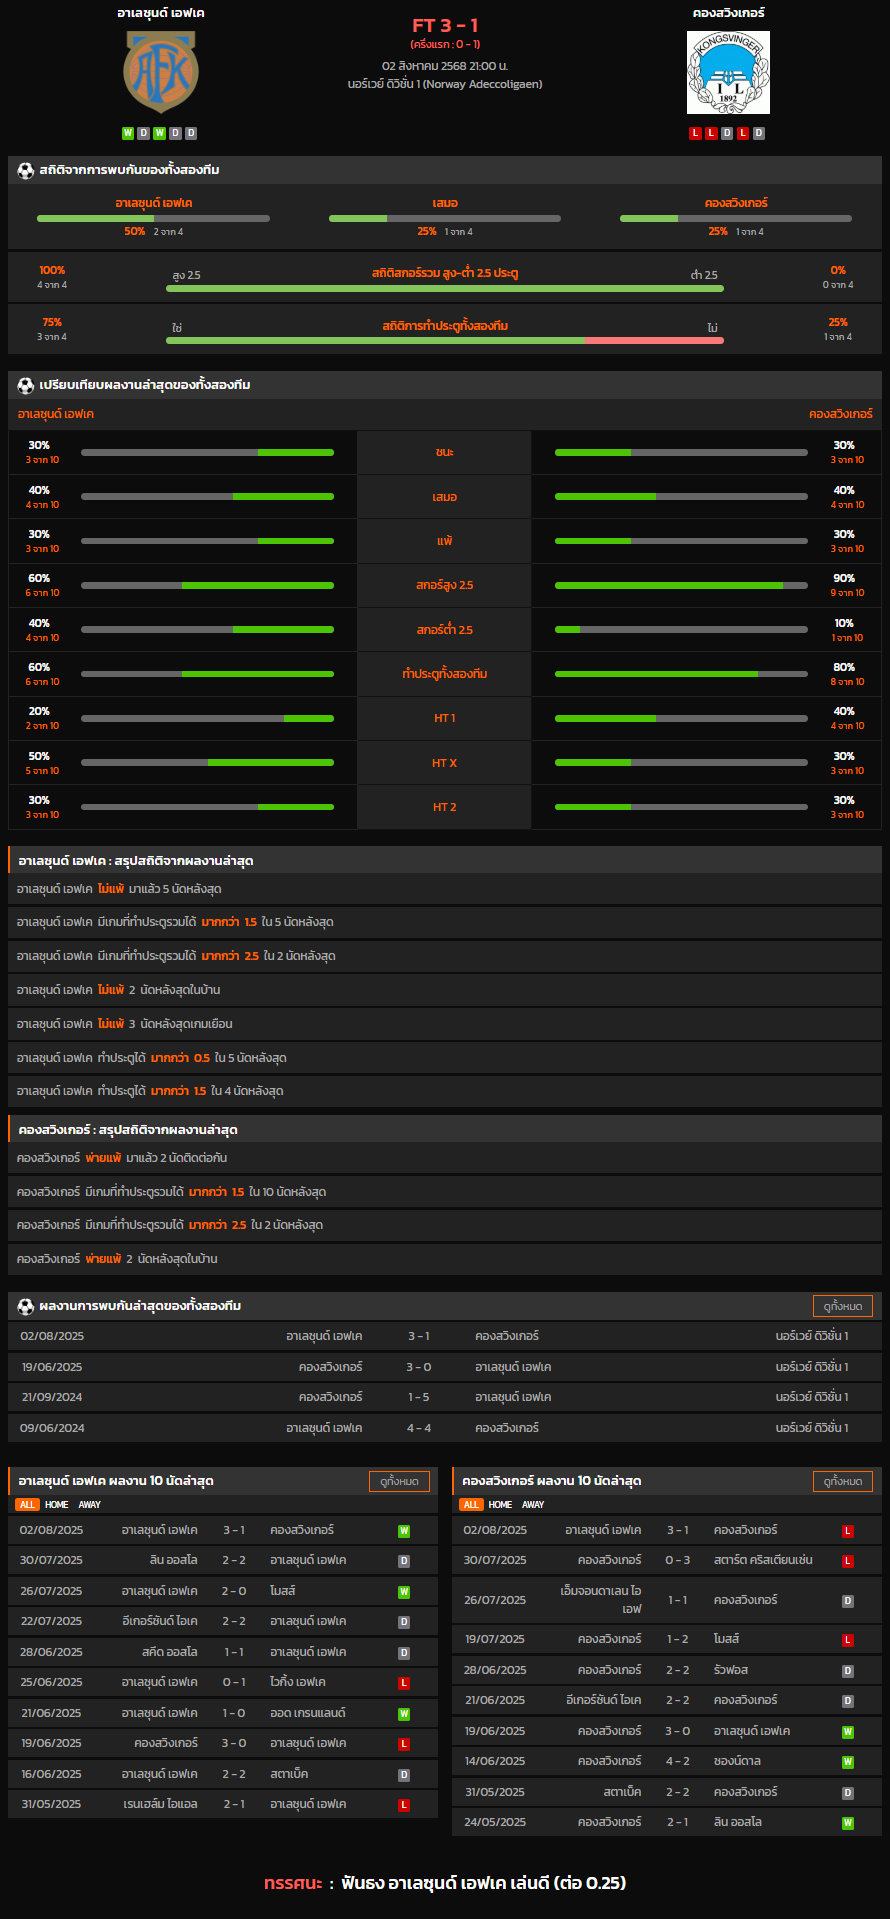Image resolution: width=890 pixels, height=1919 pixels.
Task: Click D badge in Kongsvinger list row 31/05/2025
Action: 848,1793
